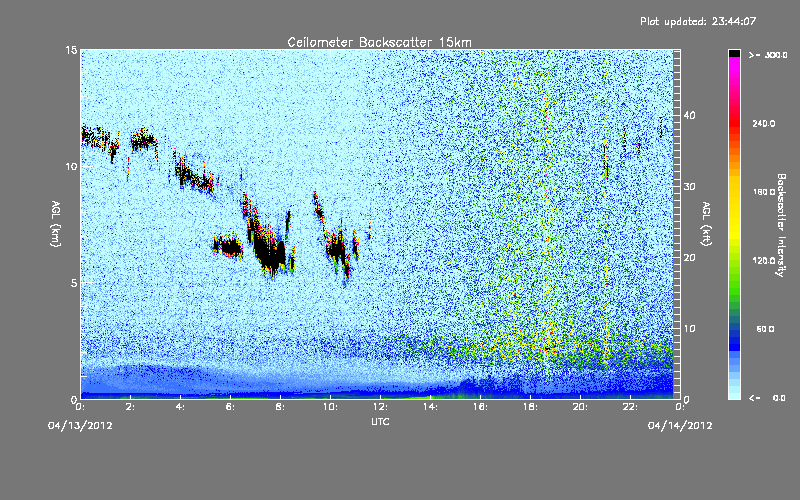Viewport: 800px width, 500px height.
Task: Click the '18:' hour tick label
Action: coord(530,407)
